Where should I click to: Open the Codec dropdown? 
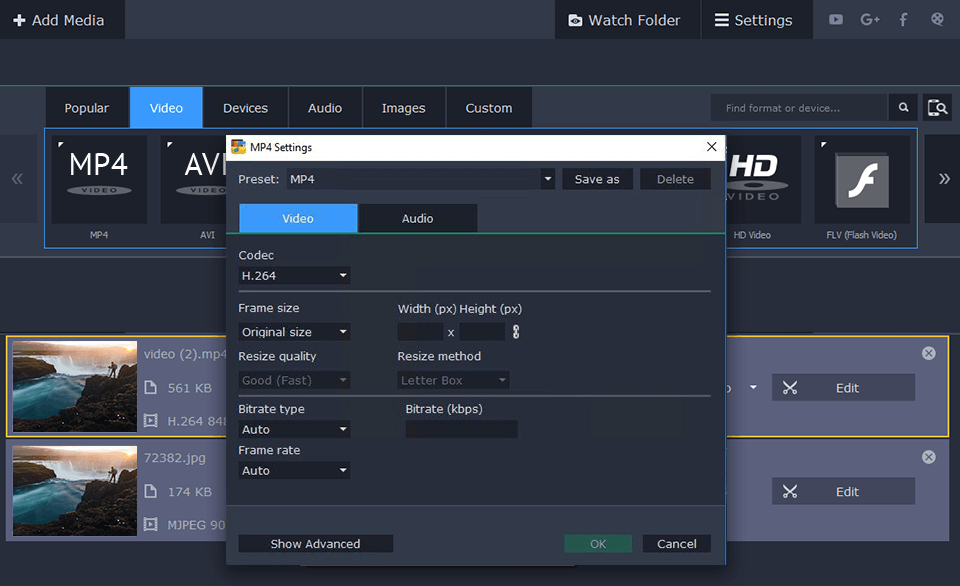coord(293,275)
